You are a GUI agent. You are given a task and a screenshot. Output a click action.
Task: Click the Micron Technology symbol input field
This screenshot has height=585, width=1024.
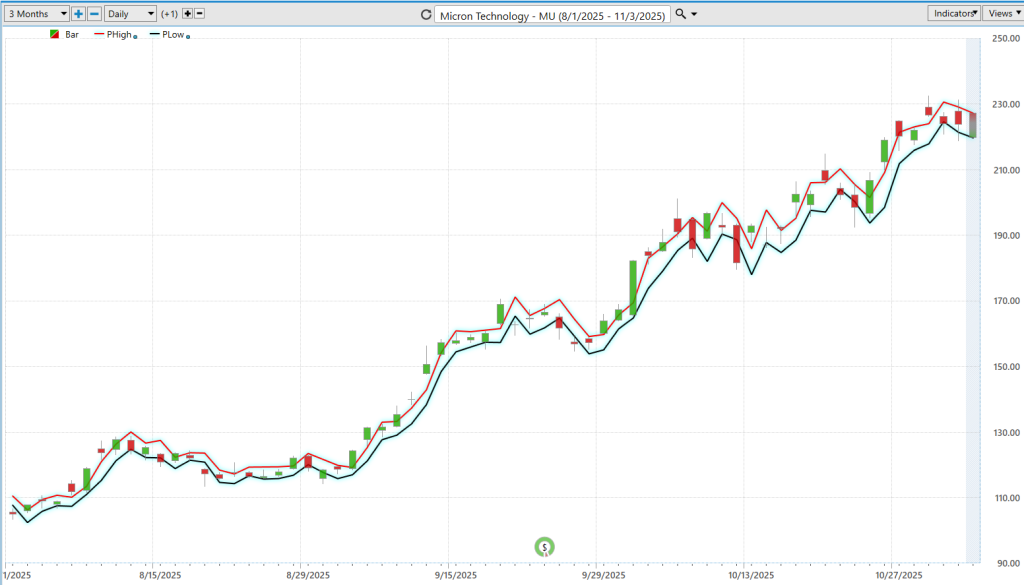point(554,14)
